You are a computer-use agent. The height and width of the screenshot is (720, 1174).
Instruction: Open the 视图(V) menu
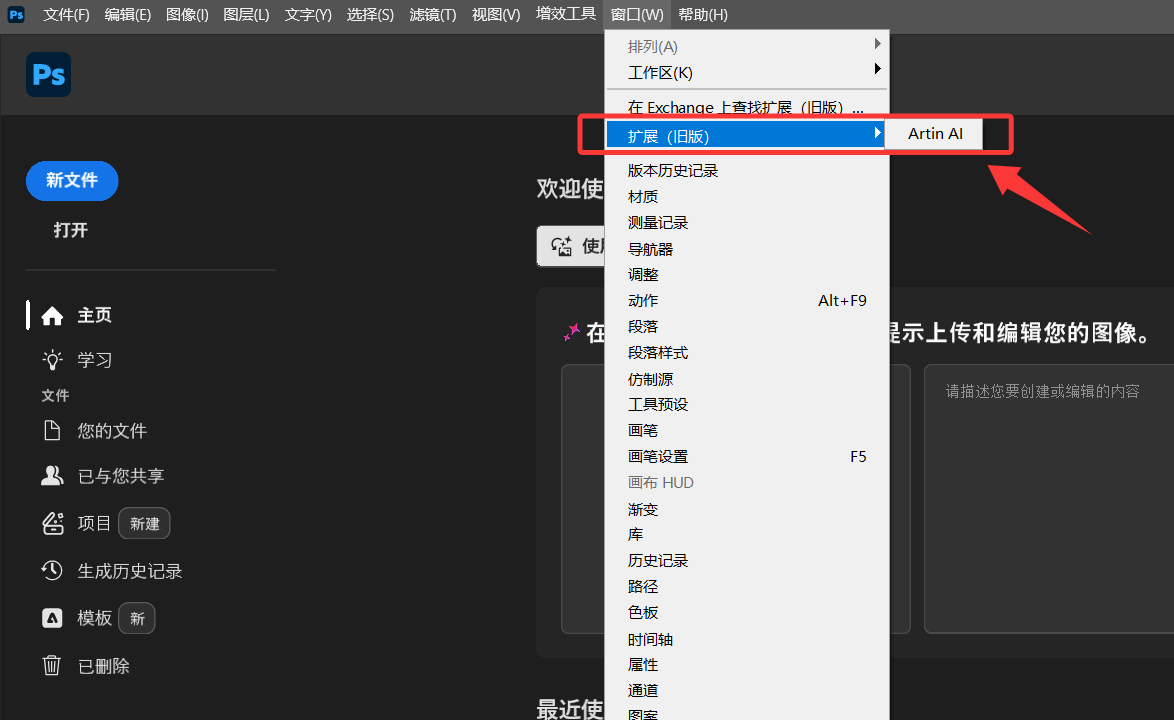coord(496,14)
